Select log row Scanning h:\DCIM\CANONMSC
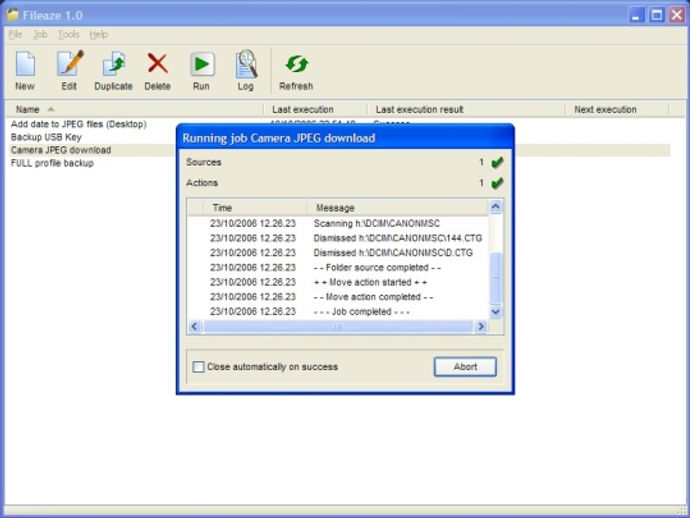The image size is (690, 518). click(338, 224)
